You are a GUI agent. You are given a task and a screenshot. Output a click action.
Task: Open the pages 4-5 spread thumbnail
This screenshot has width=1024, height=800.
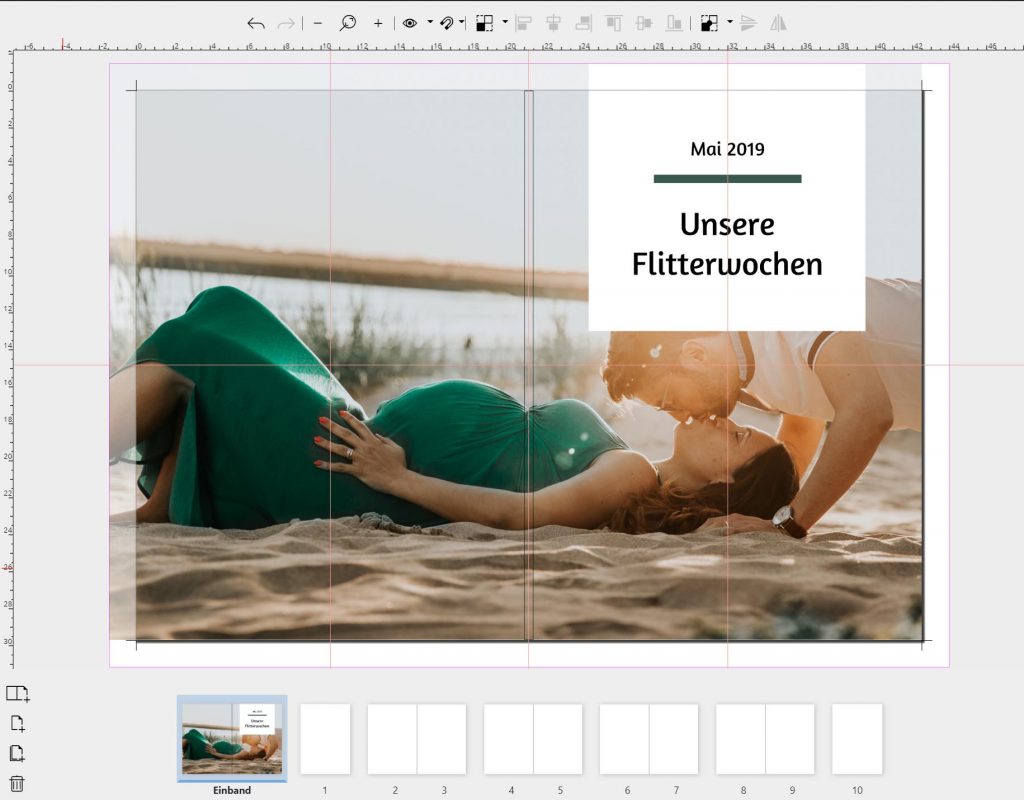pyautogui.click(x=533, y=739)
